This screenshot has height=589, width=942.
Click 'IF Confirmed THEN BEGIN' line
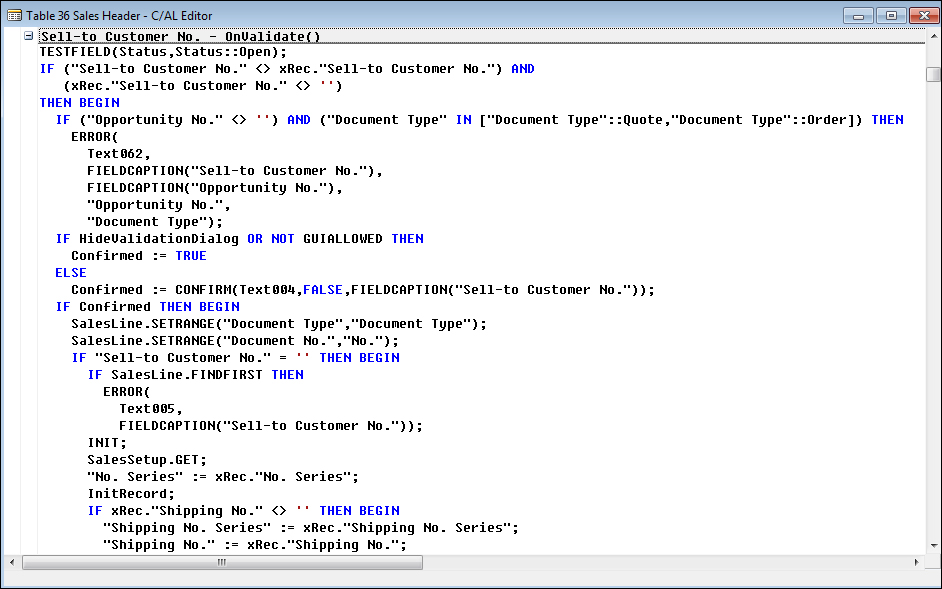tap(148, 307)
